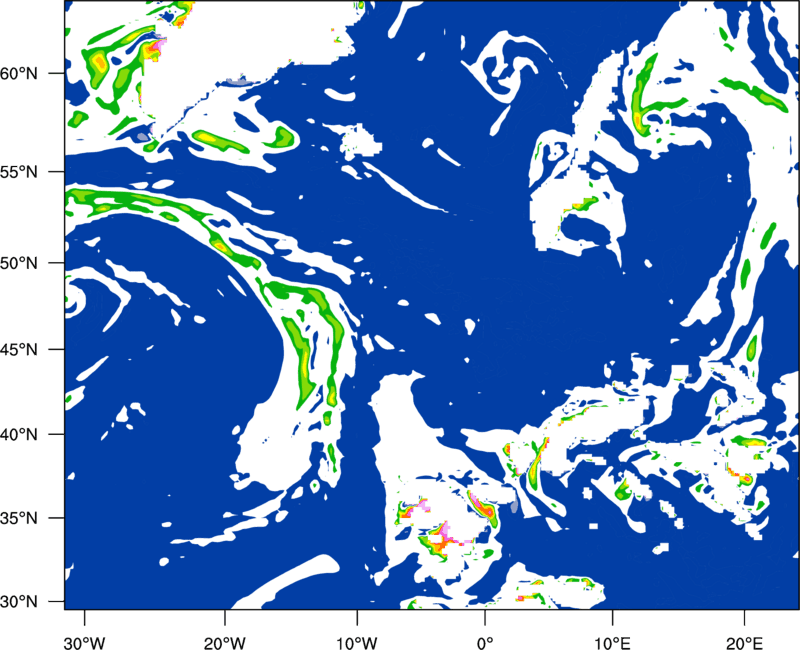Click the 10°E longitude label
Image resolution: width=800 pixels, height=650 pixels.
point(613,642)
